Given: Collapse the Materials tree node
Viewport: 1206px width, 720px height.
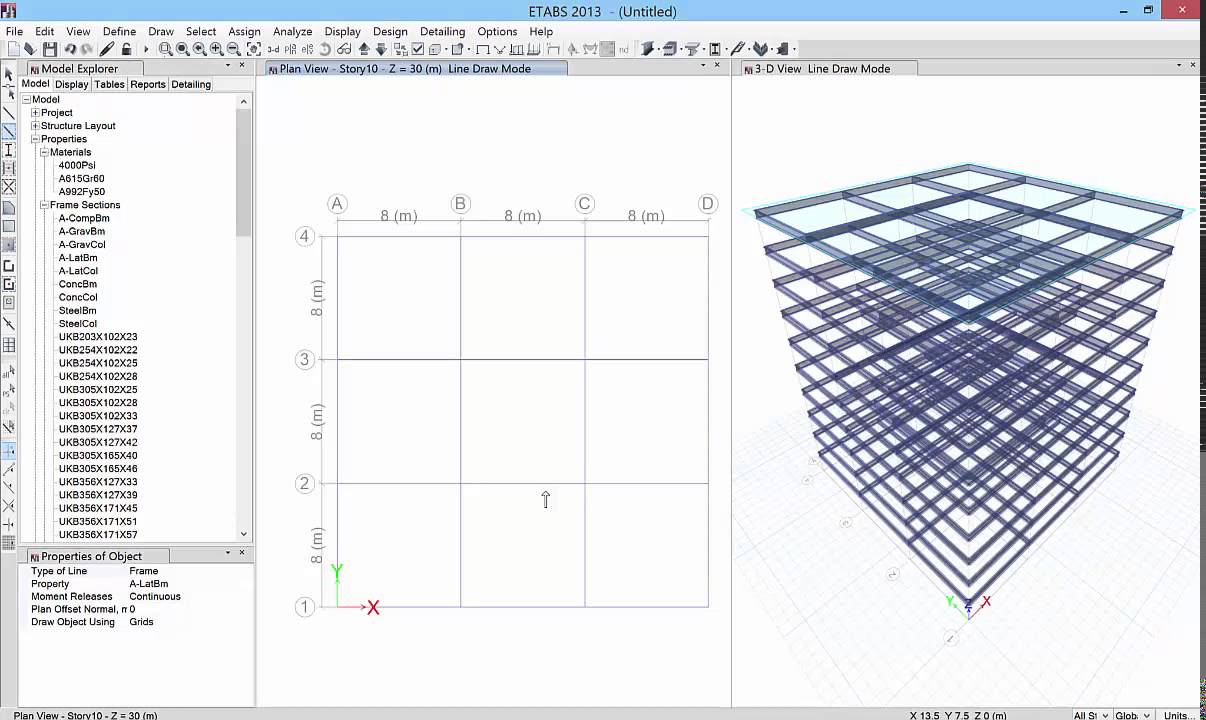Looking at the screenshot, I should [x=44, y=152].
